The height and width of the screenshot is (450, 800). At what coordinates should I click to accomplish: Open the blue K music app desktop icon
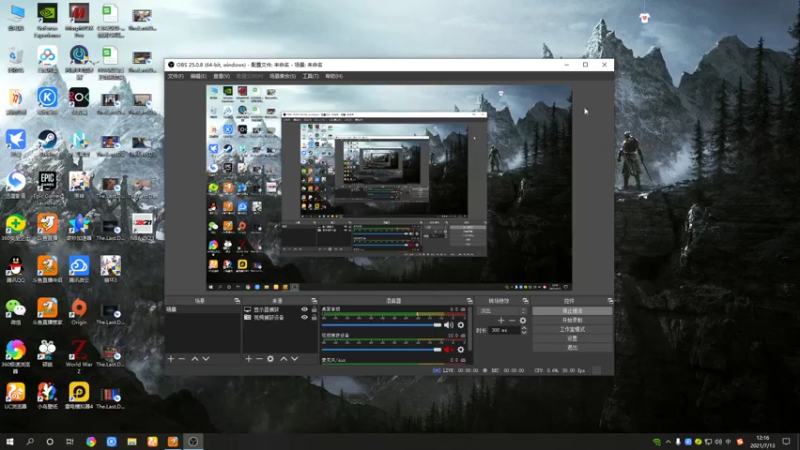coord(47,101)
